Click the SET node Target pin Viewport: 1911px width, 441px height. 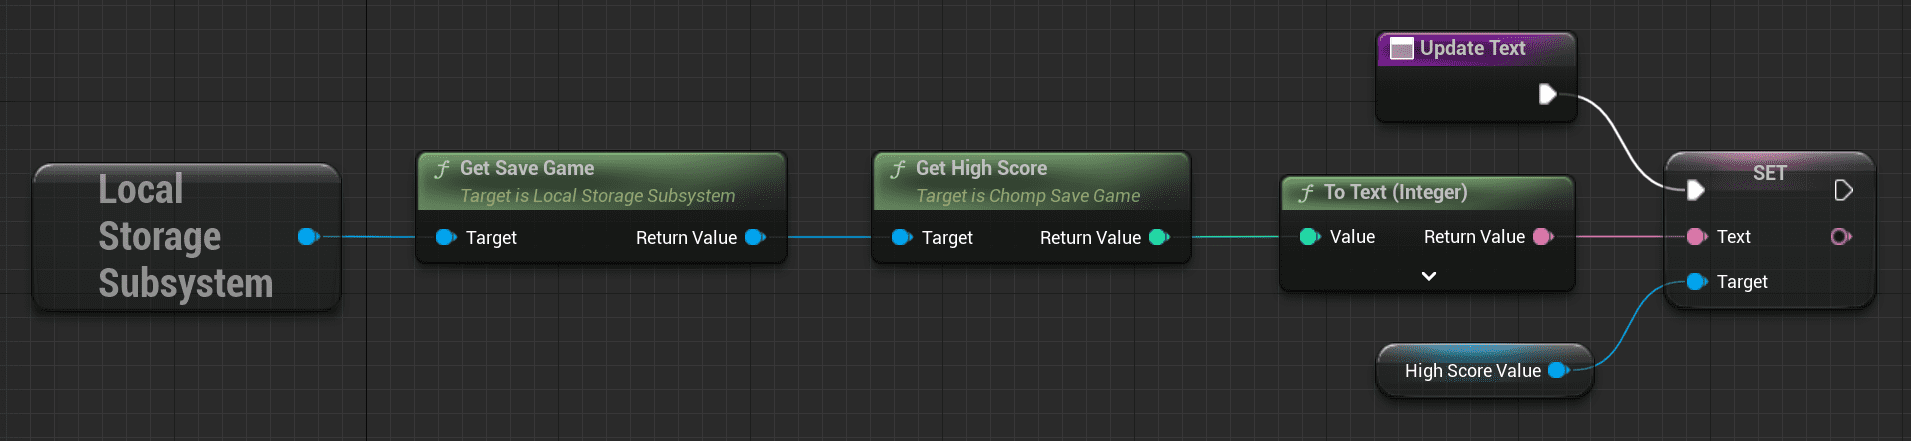(x=1696, y=282)
